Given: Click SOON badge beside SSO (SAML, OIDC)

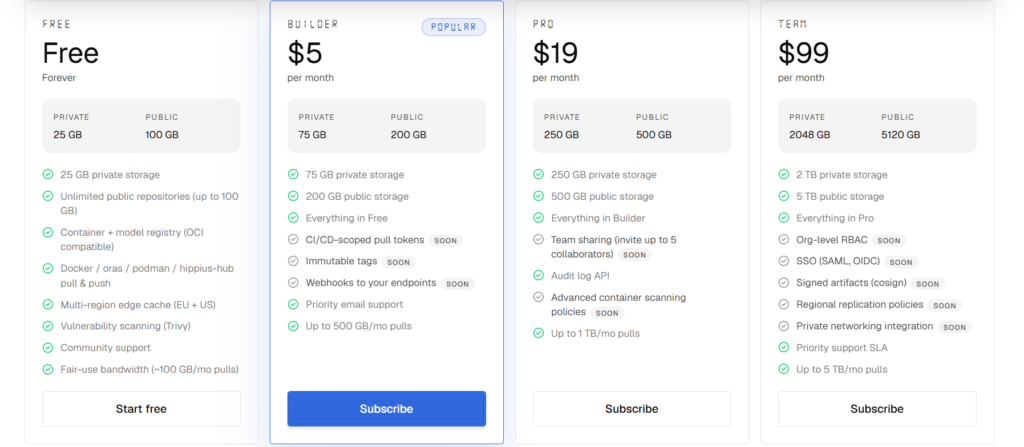Looking at the screenshot, I should pyautogui.click(x=901, y=262).
